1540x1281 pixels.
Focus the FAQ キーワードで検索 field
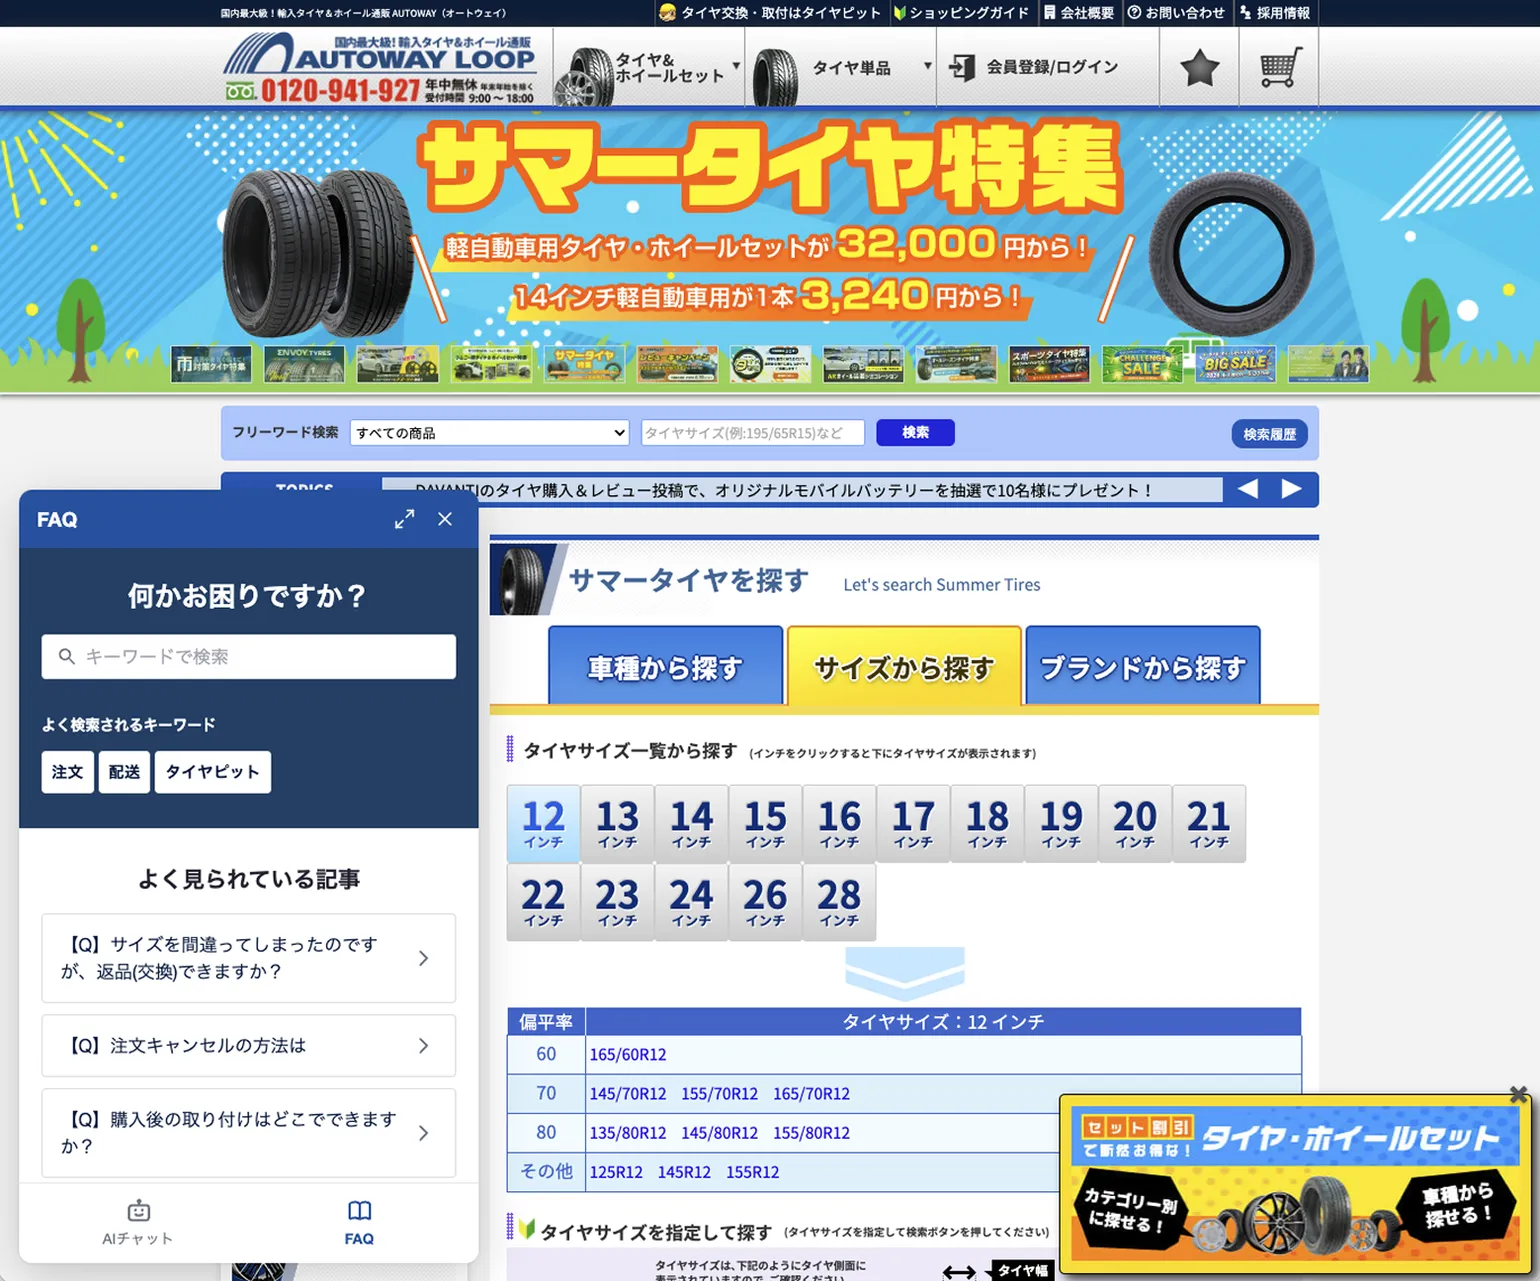[x=249, y=657]
